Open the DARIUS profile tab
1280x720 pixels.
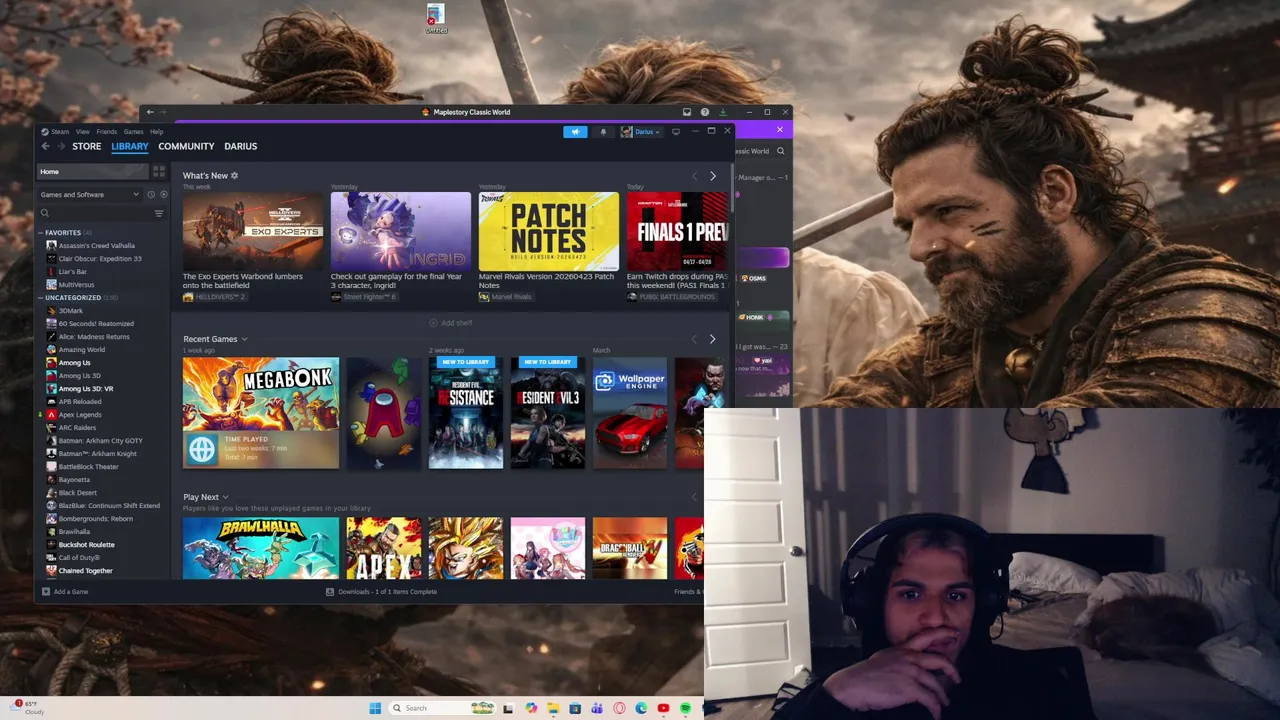(x=241, y=146)
